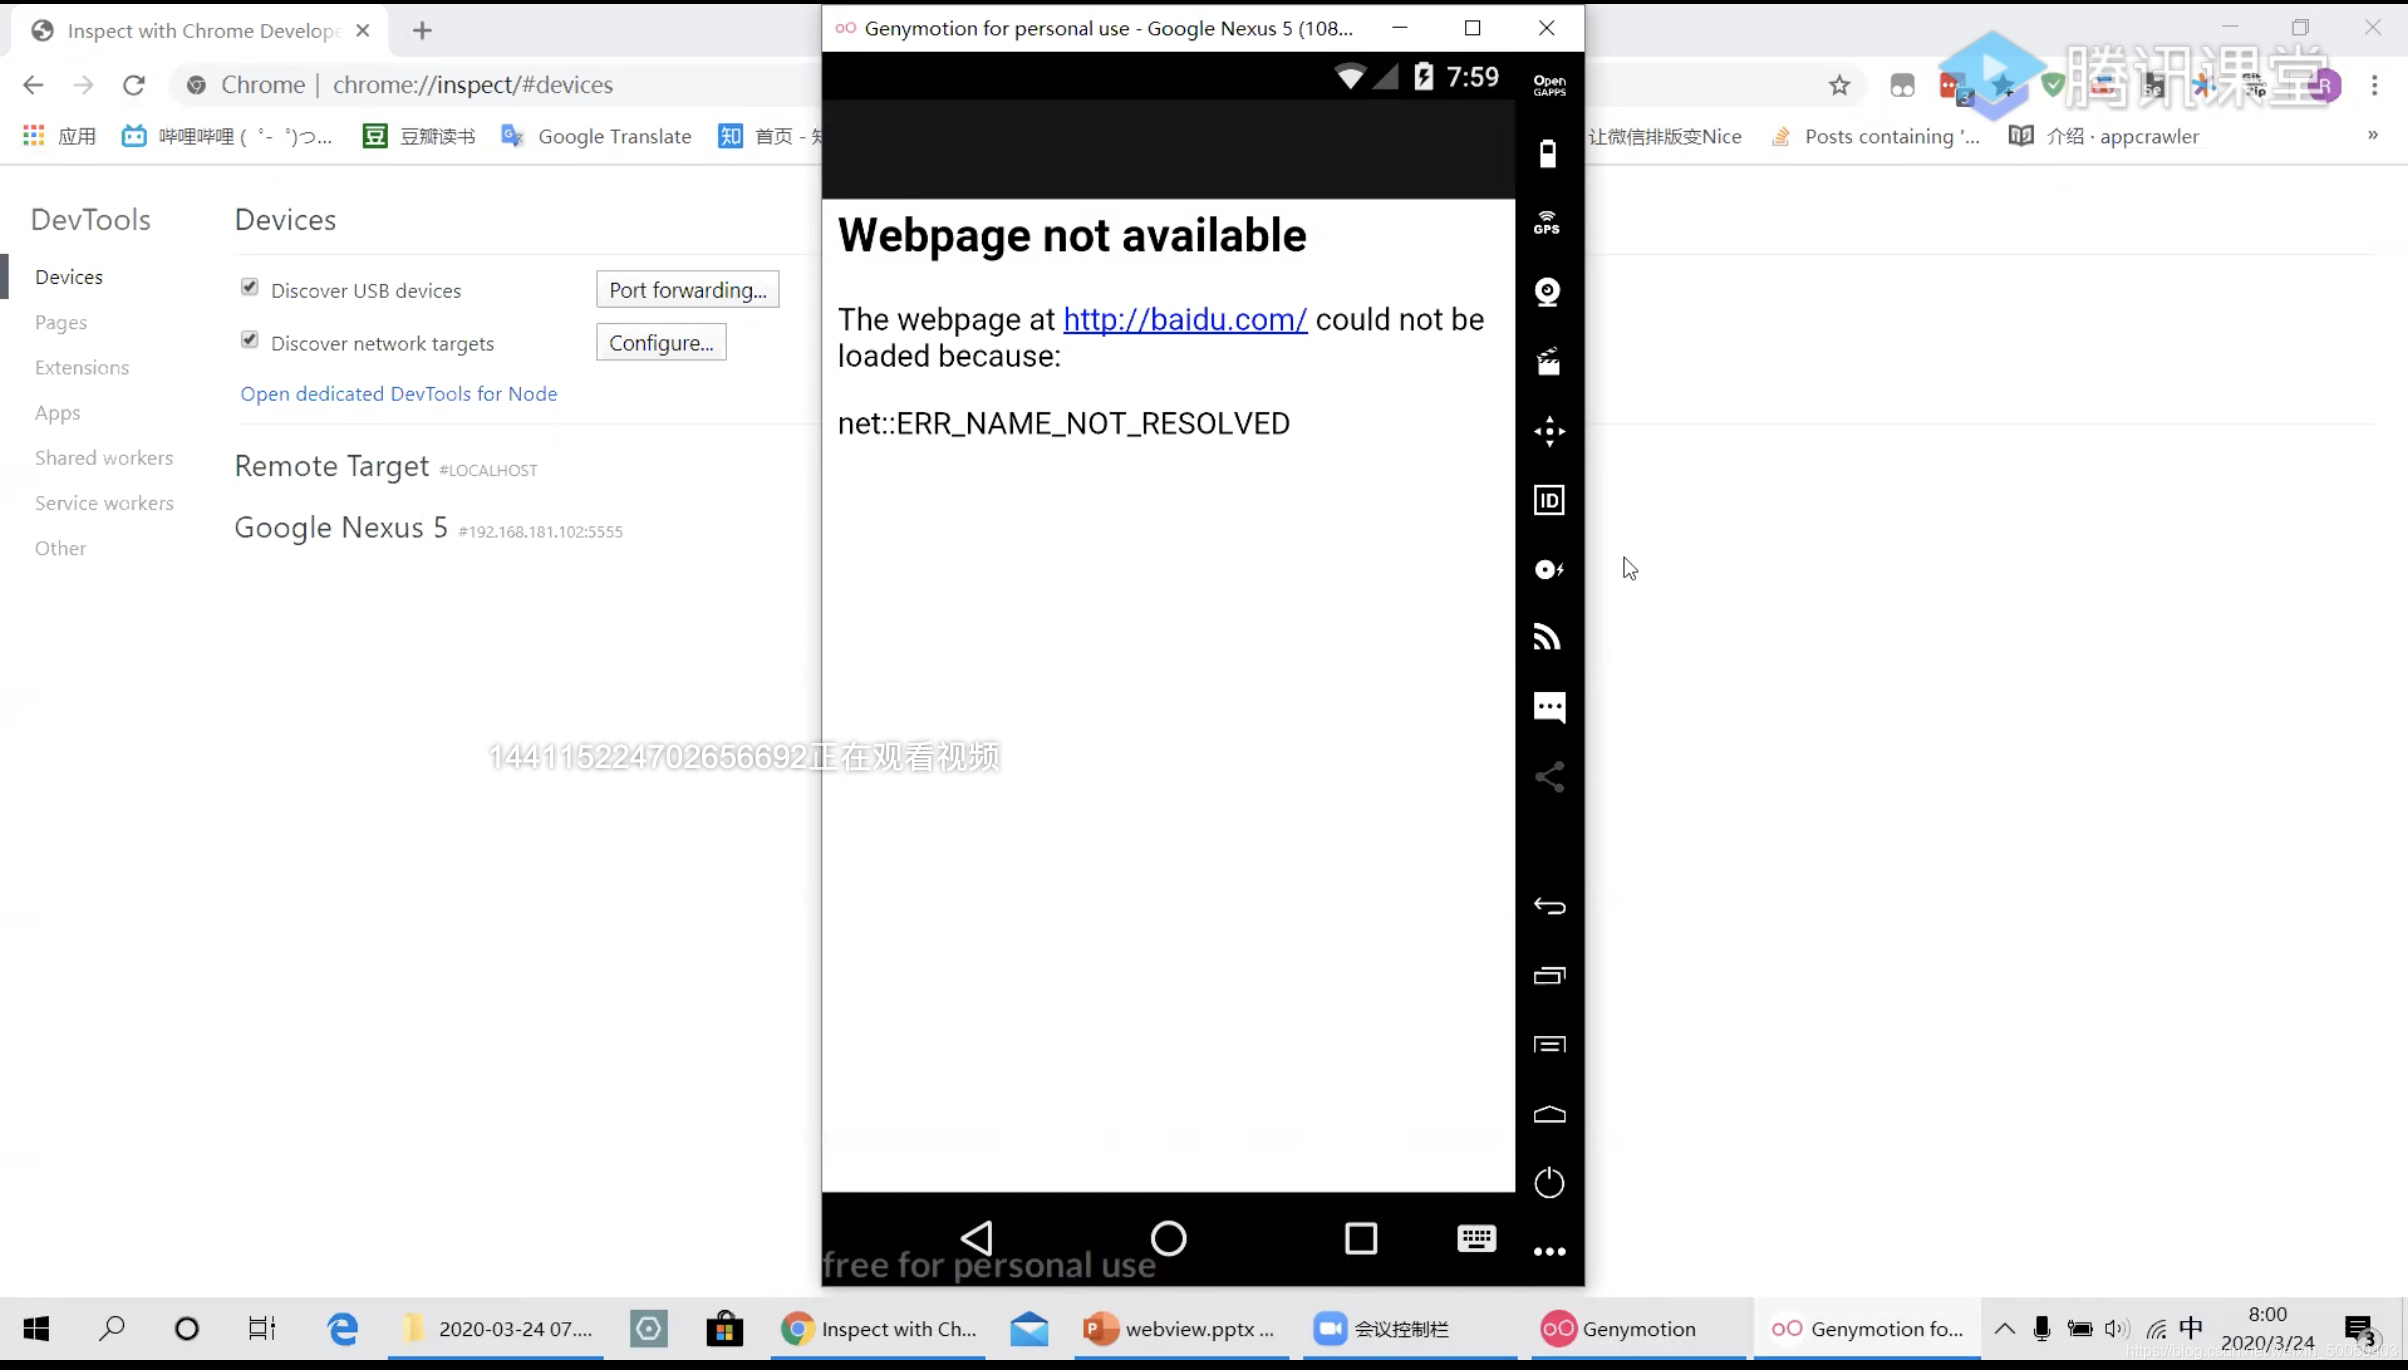Uncheck Discover USB devices checkbox
Screen dimensions: 2408x1370
point(250,288)
